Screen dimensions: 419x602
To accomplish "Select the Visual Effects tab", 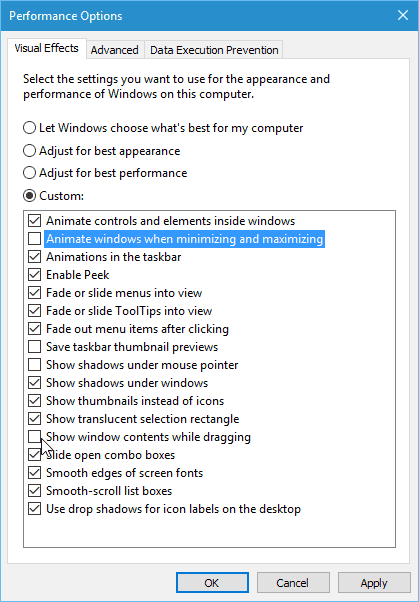I will pyautogui.click(x=46, y=48).
